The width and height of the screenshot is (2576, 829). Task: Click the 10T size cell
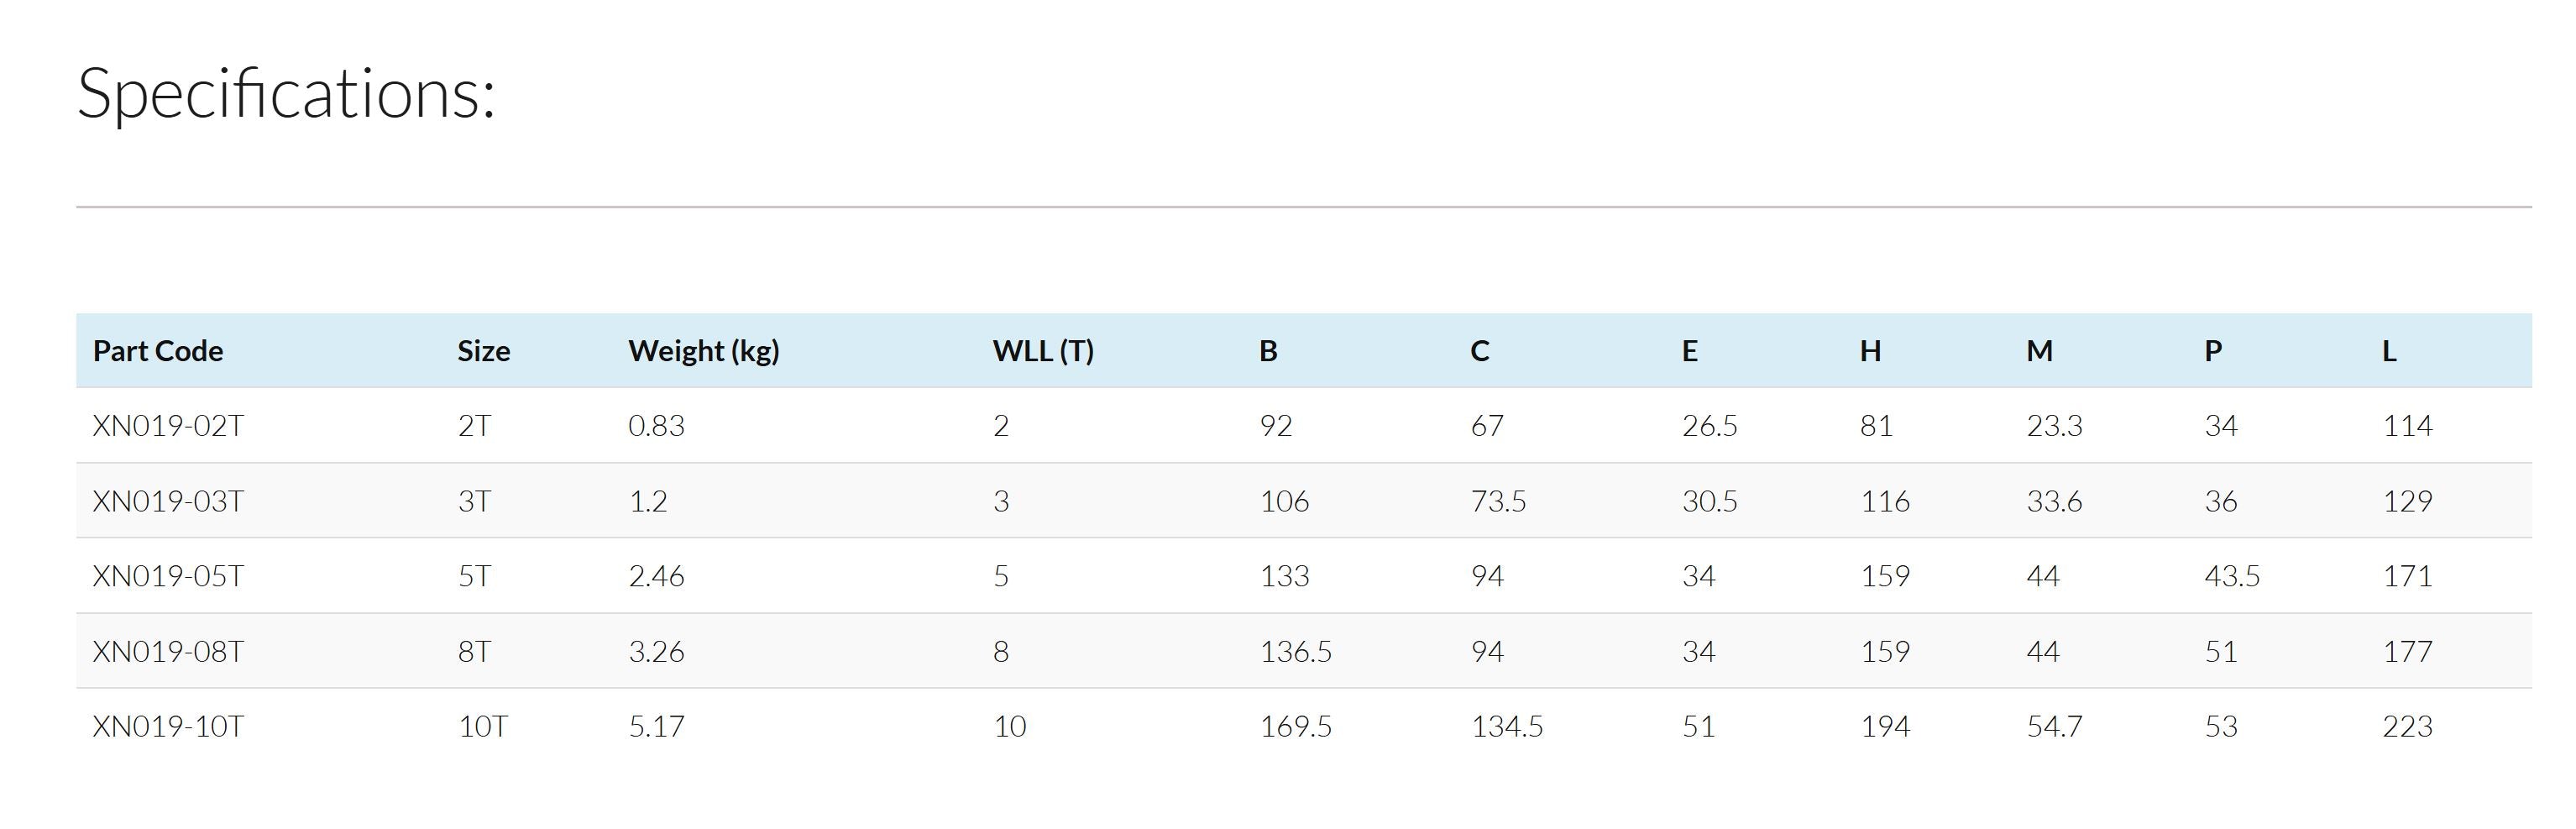click(483, 727)
